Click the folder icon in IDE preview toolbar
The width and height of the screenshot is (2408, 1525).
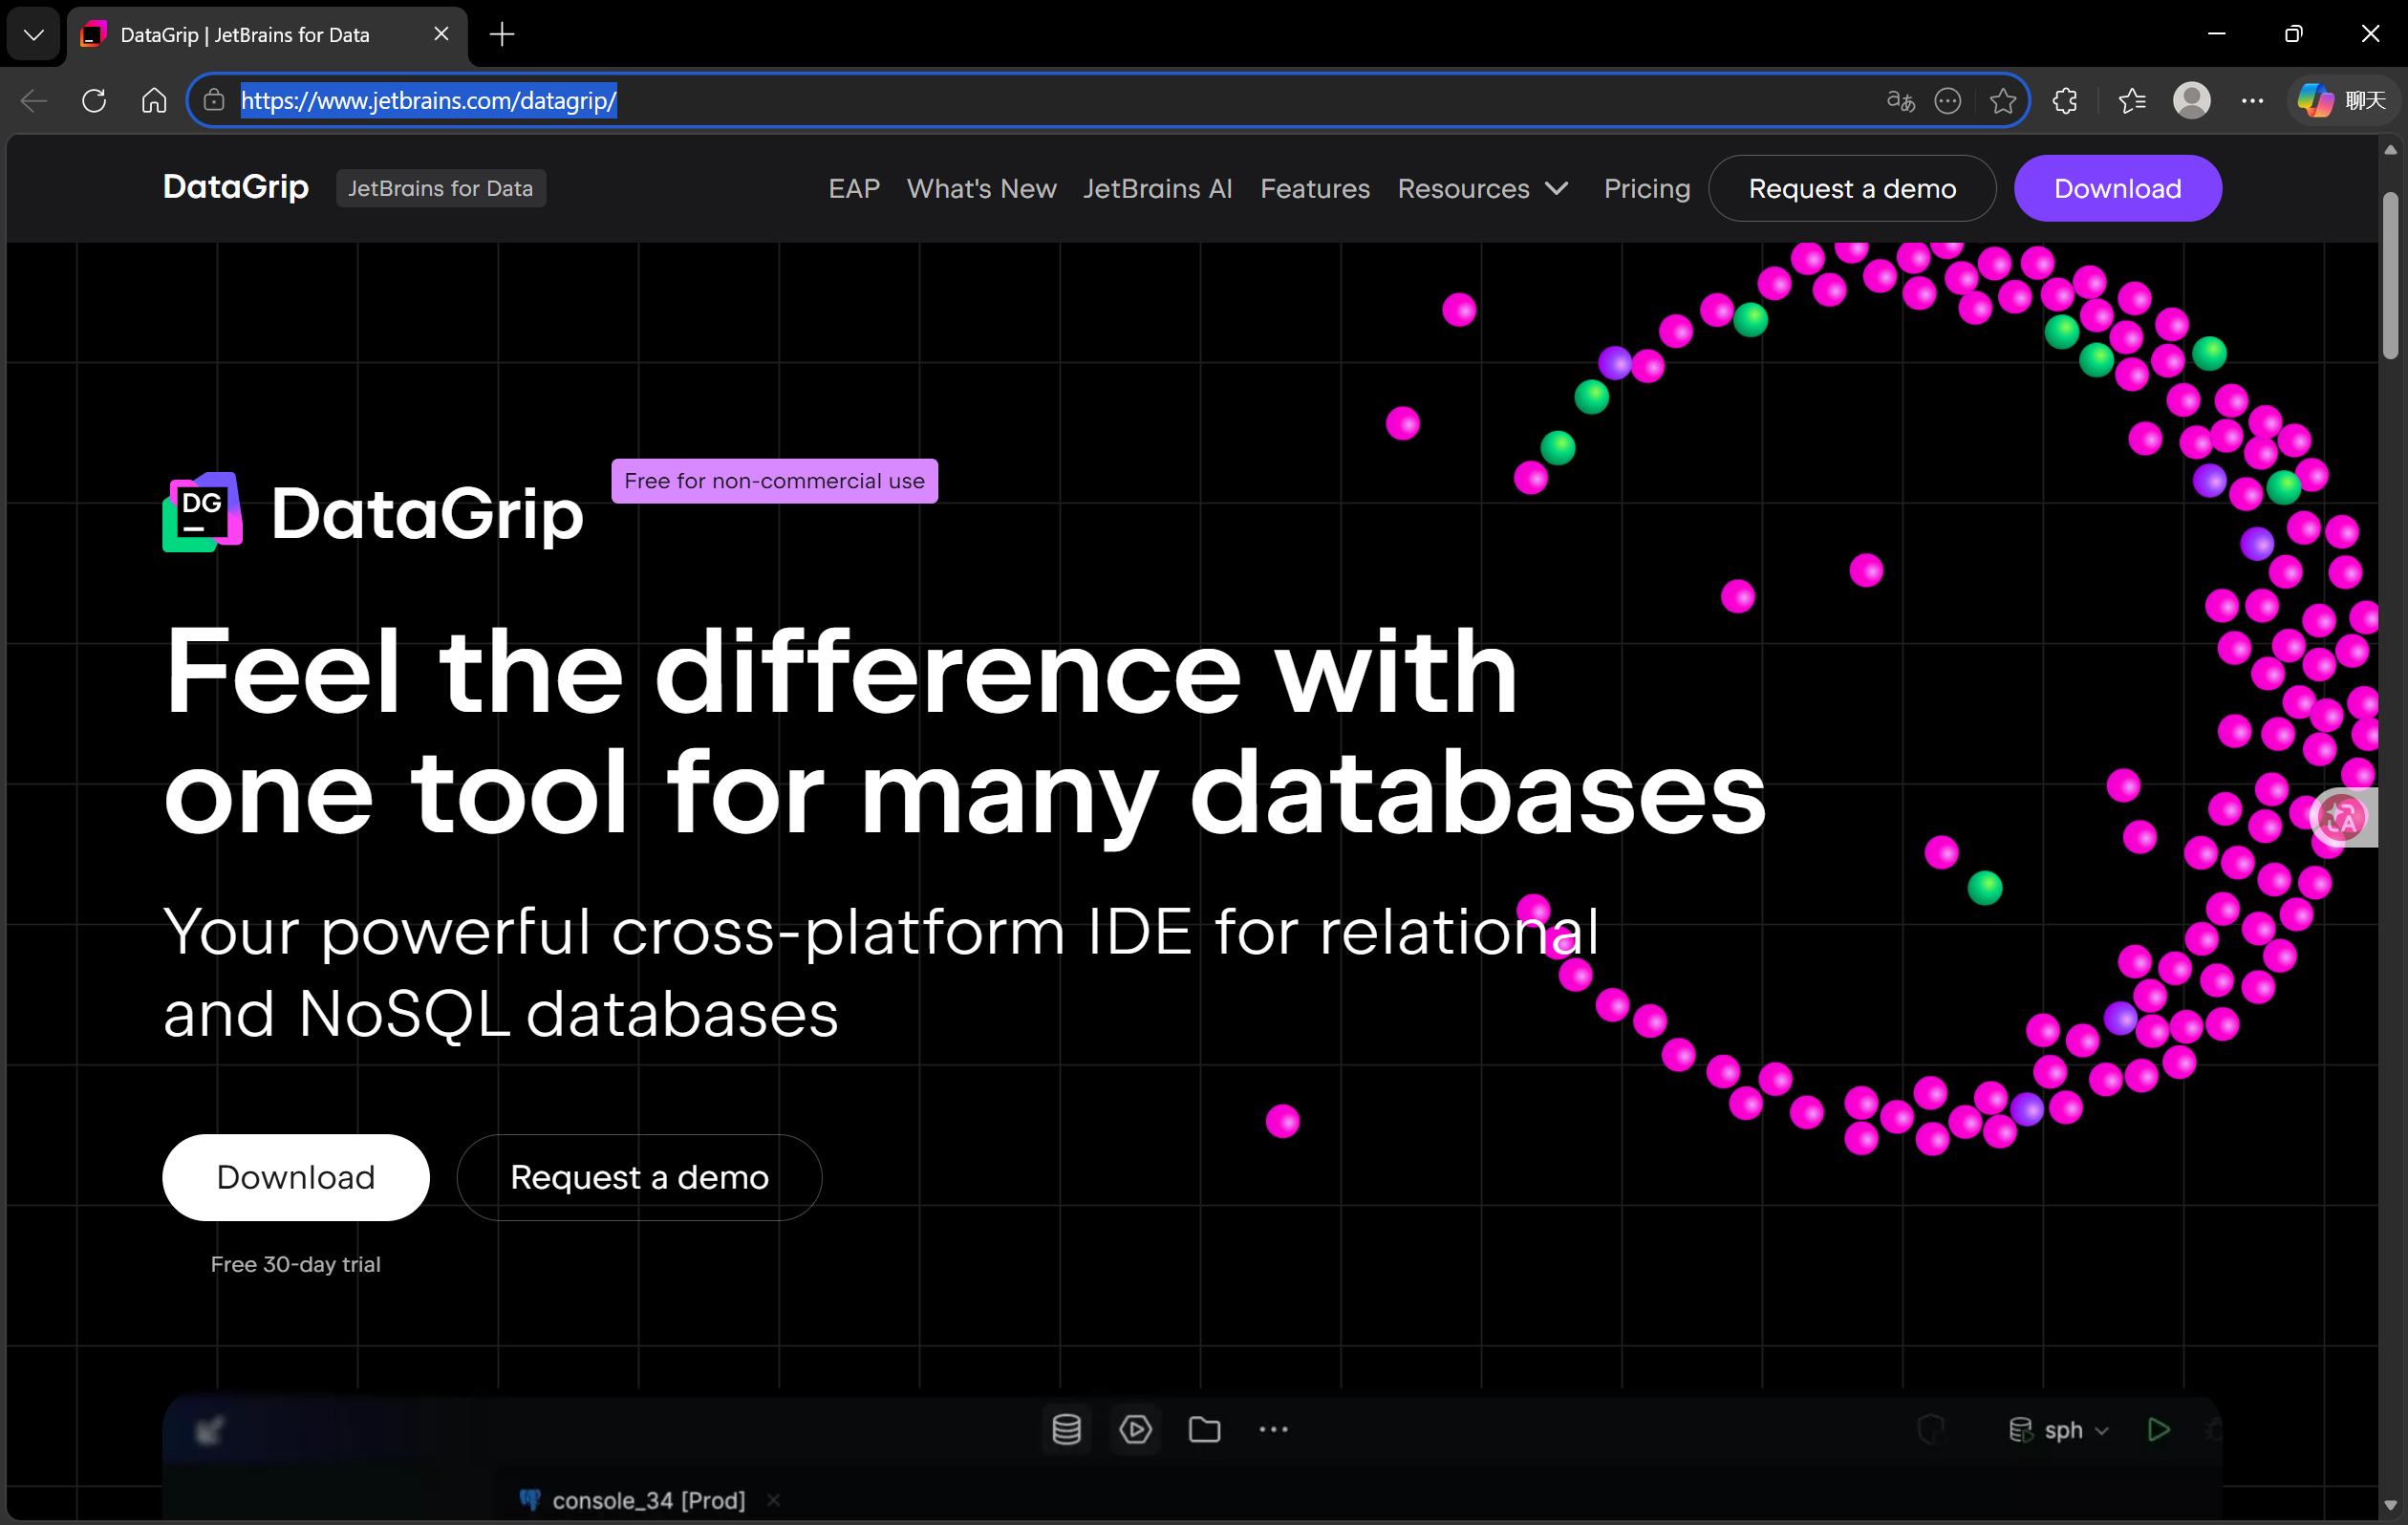coord(1205,1429)
